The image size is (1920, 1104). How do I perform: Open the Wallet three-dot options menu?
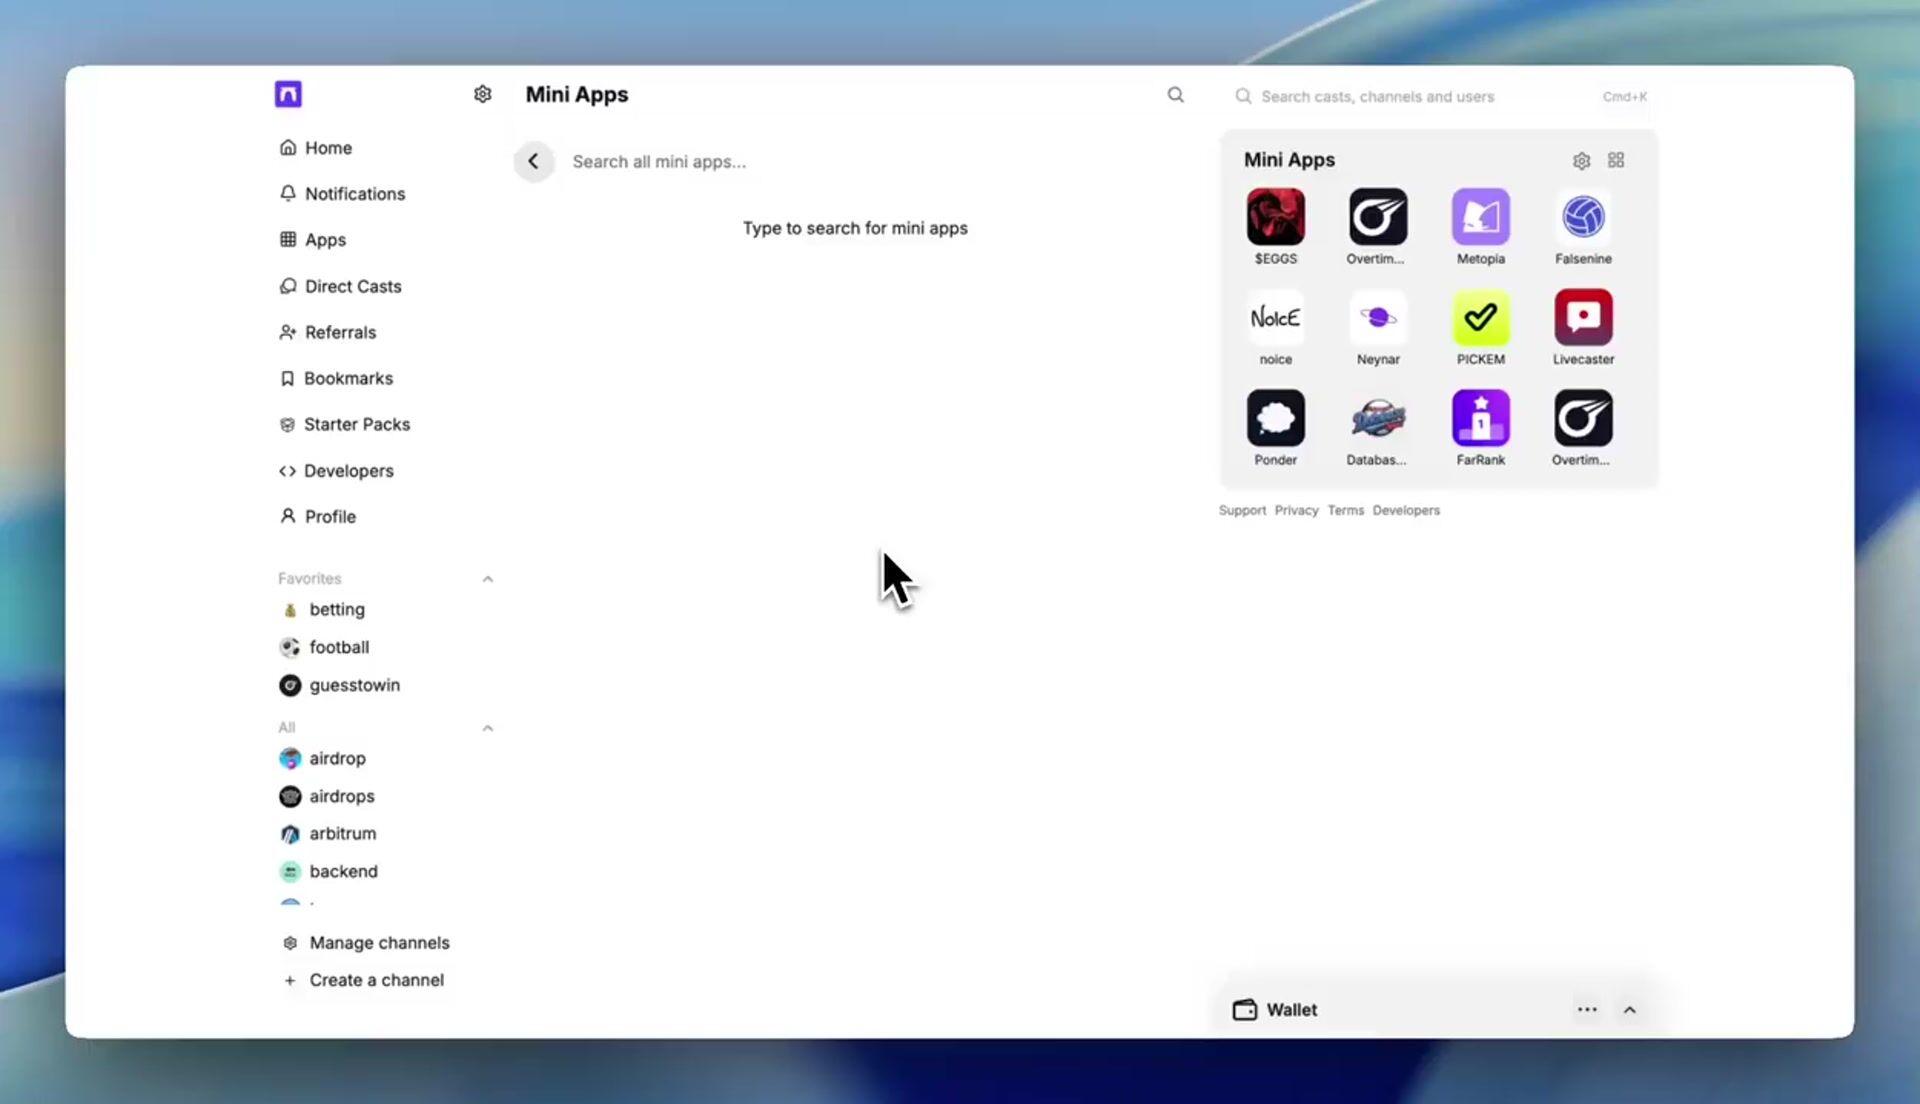coord(1587,1010)
